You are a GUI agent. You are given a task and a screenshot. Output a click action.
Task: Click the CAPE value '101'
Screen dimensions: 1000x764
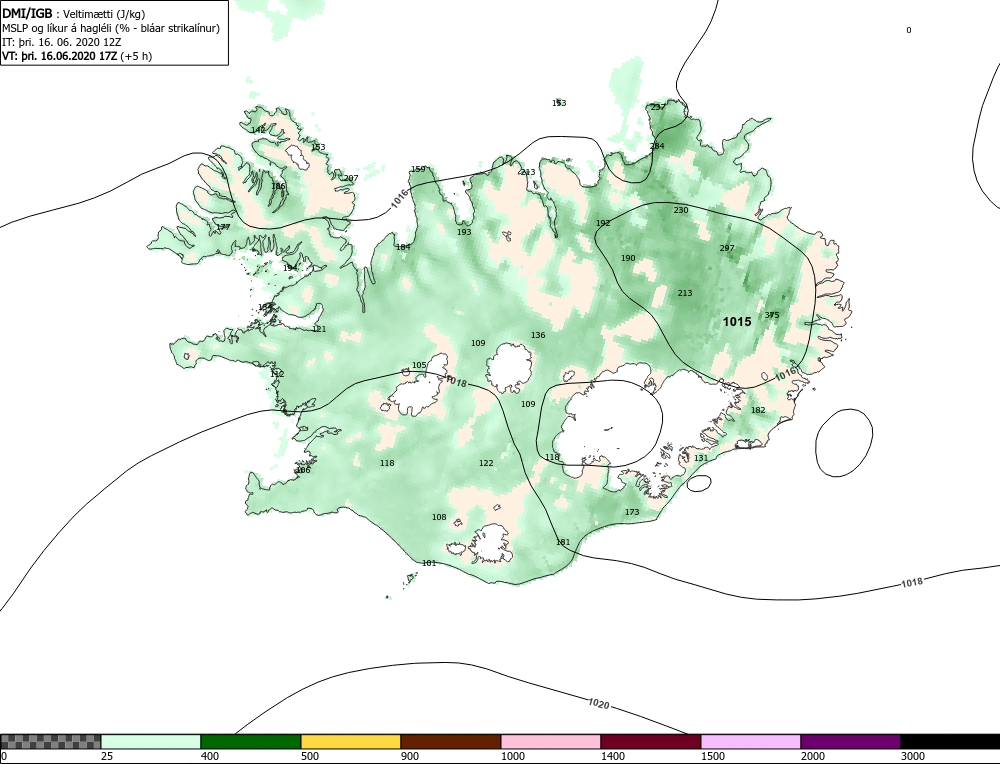(x=429, y=563)
